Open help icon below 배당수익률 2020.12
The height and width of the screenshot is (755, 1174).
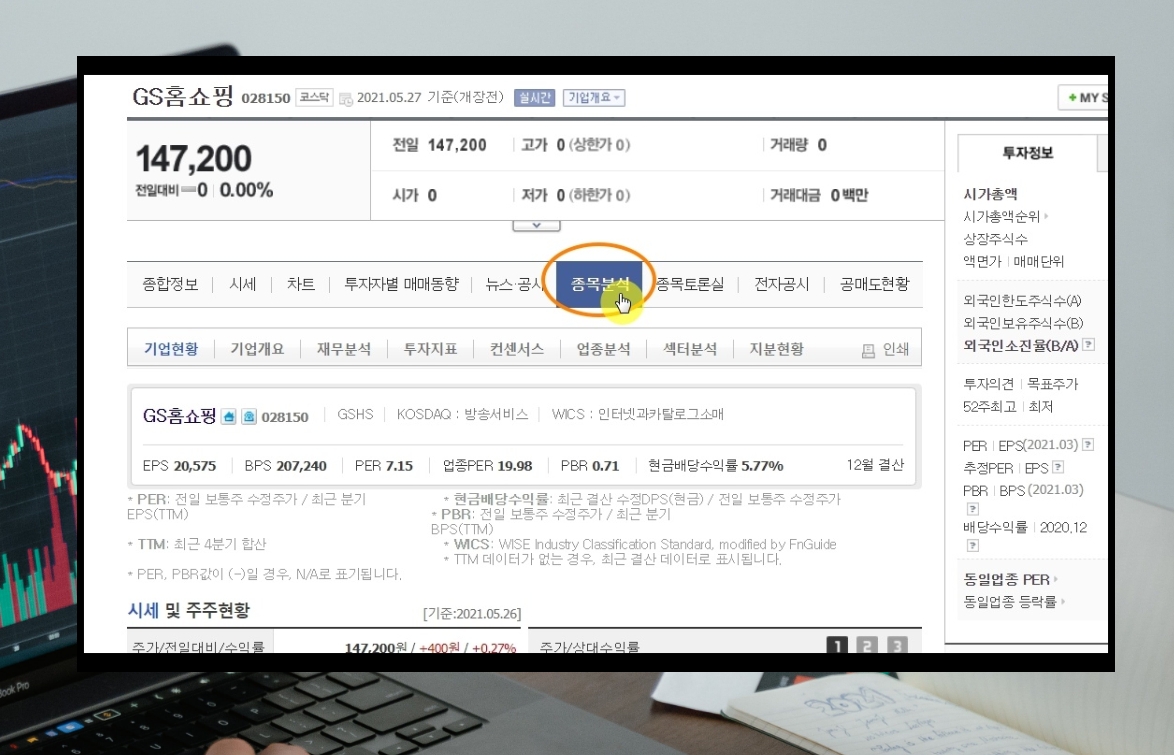tap(972, 545)
